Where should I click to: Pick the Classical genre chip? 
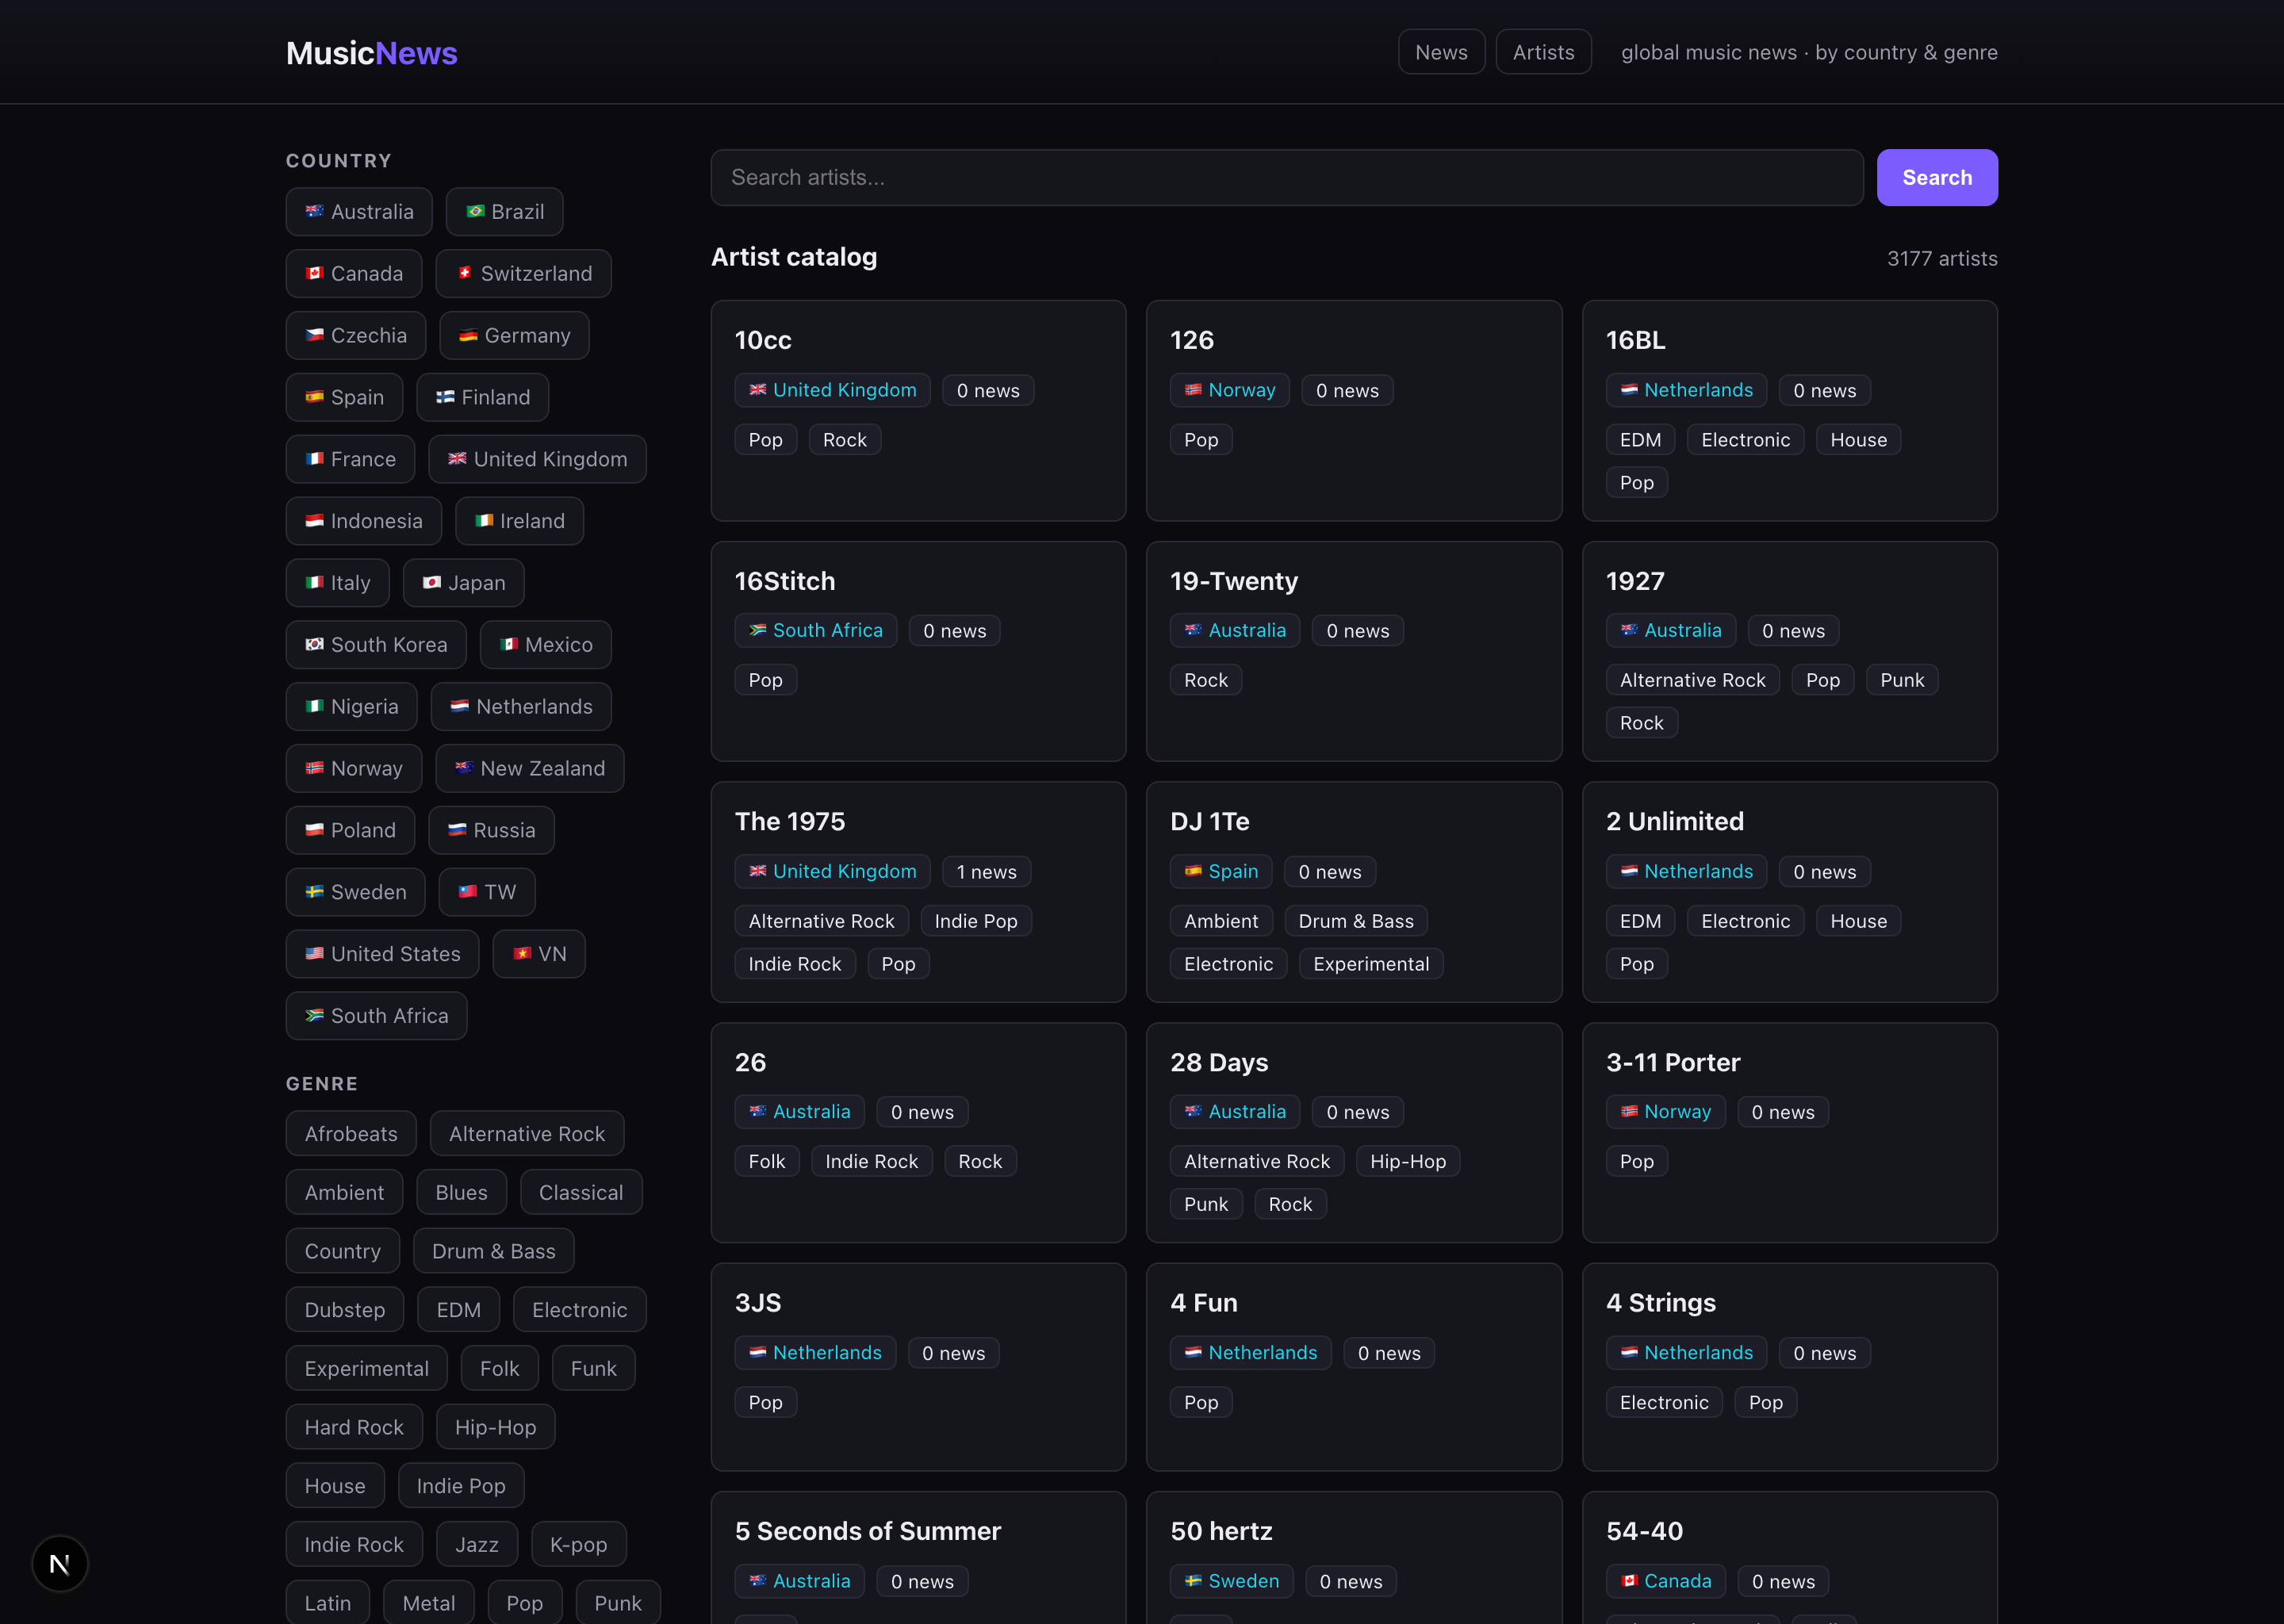(580, 1192)
